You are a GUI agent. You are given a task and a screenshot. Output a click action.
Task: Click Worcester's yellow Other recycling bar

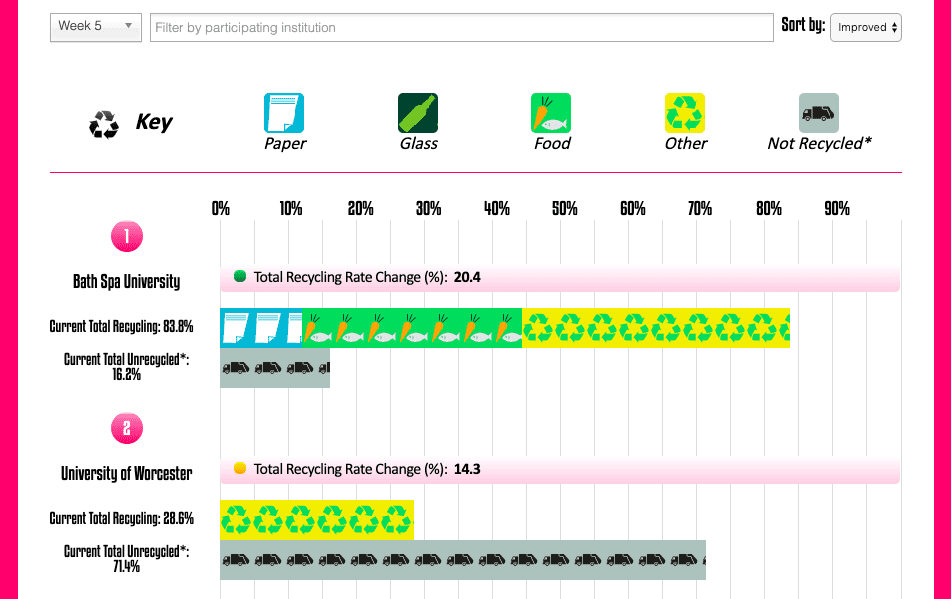pyautogui.click(x=316, y=520)
